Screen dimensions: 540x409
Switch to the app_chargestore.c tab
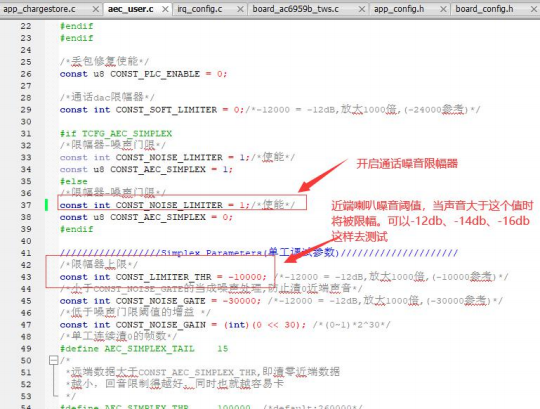click(x=39, y=9)
